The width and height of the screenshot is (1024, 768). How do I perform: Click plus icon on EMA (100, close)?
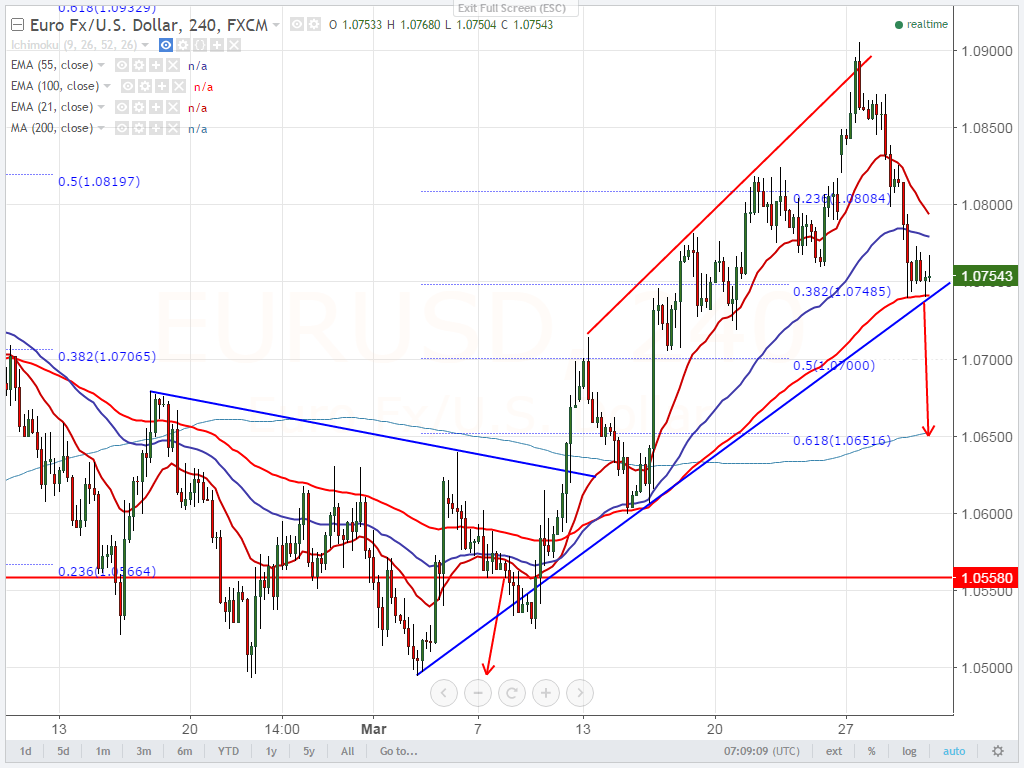pos(162,86)
